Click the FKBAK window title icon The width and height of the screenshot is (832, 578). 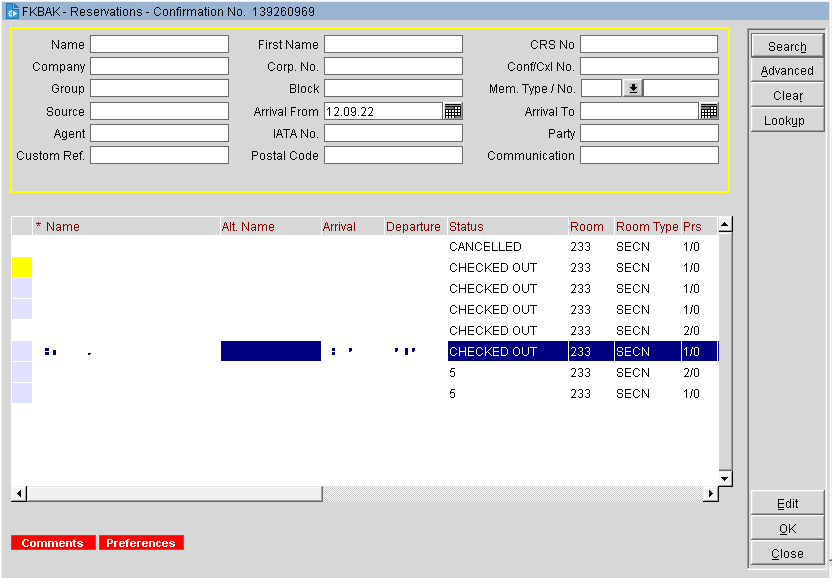(12, 11)
